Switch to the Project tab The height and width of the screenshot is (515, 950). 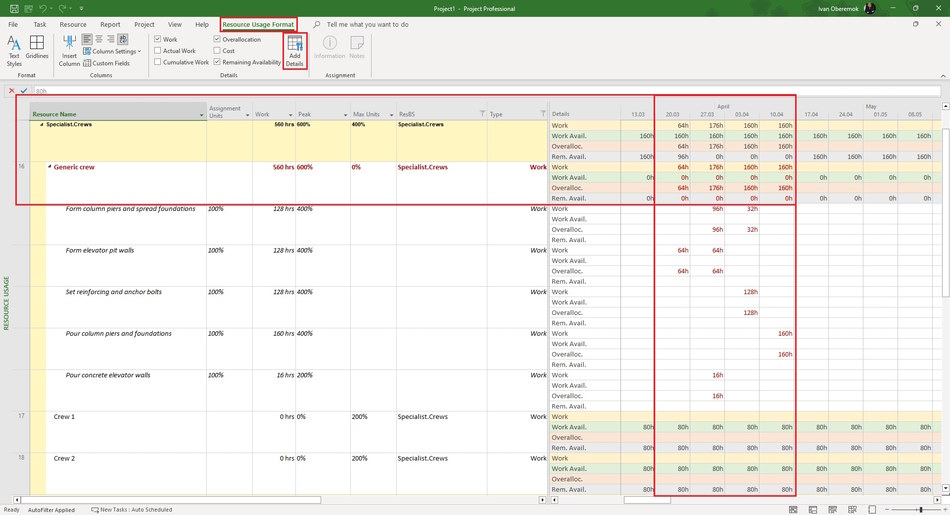(x=144, y=24)
